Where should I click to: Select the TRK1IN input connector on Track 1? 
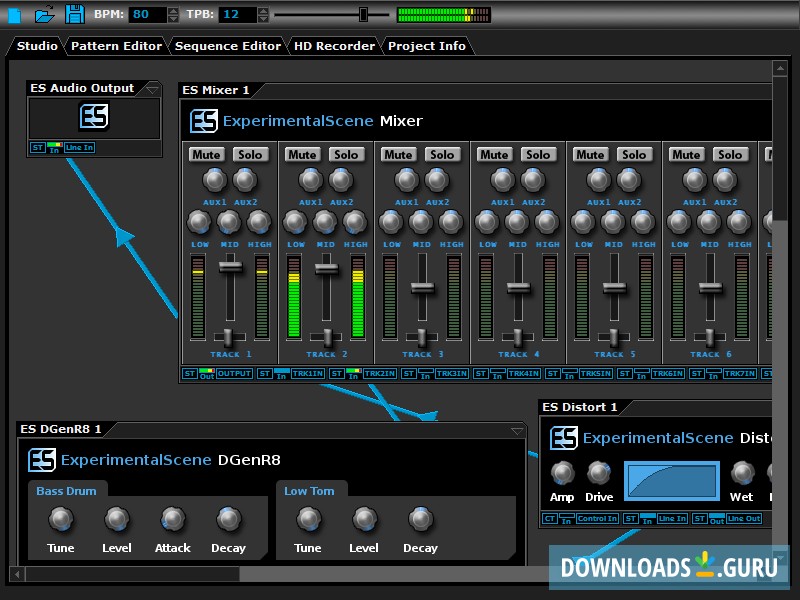click(x=307, y=373)
